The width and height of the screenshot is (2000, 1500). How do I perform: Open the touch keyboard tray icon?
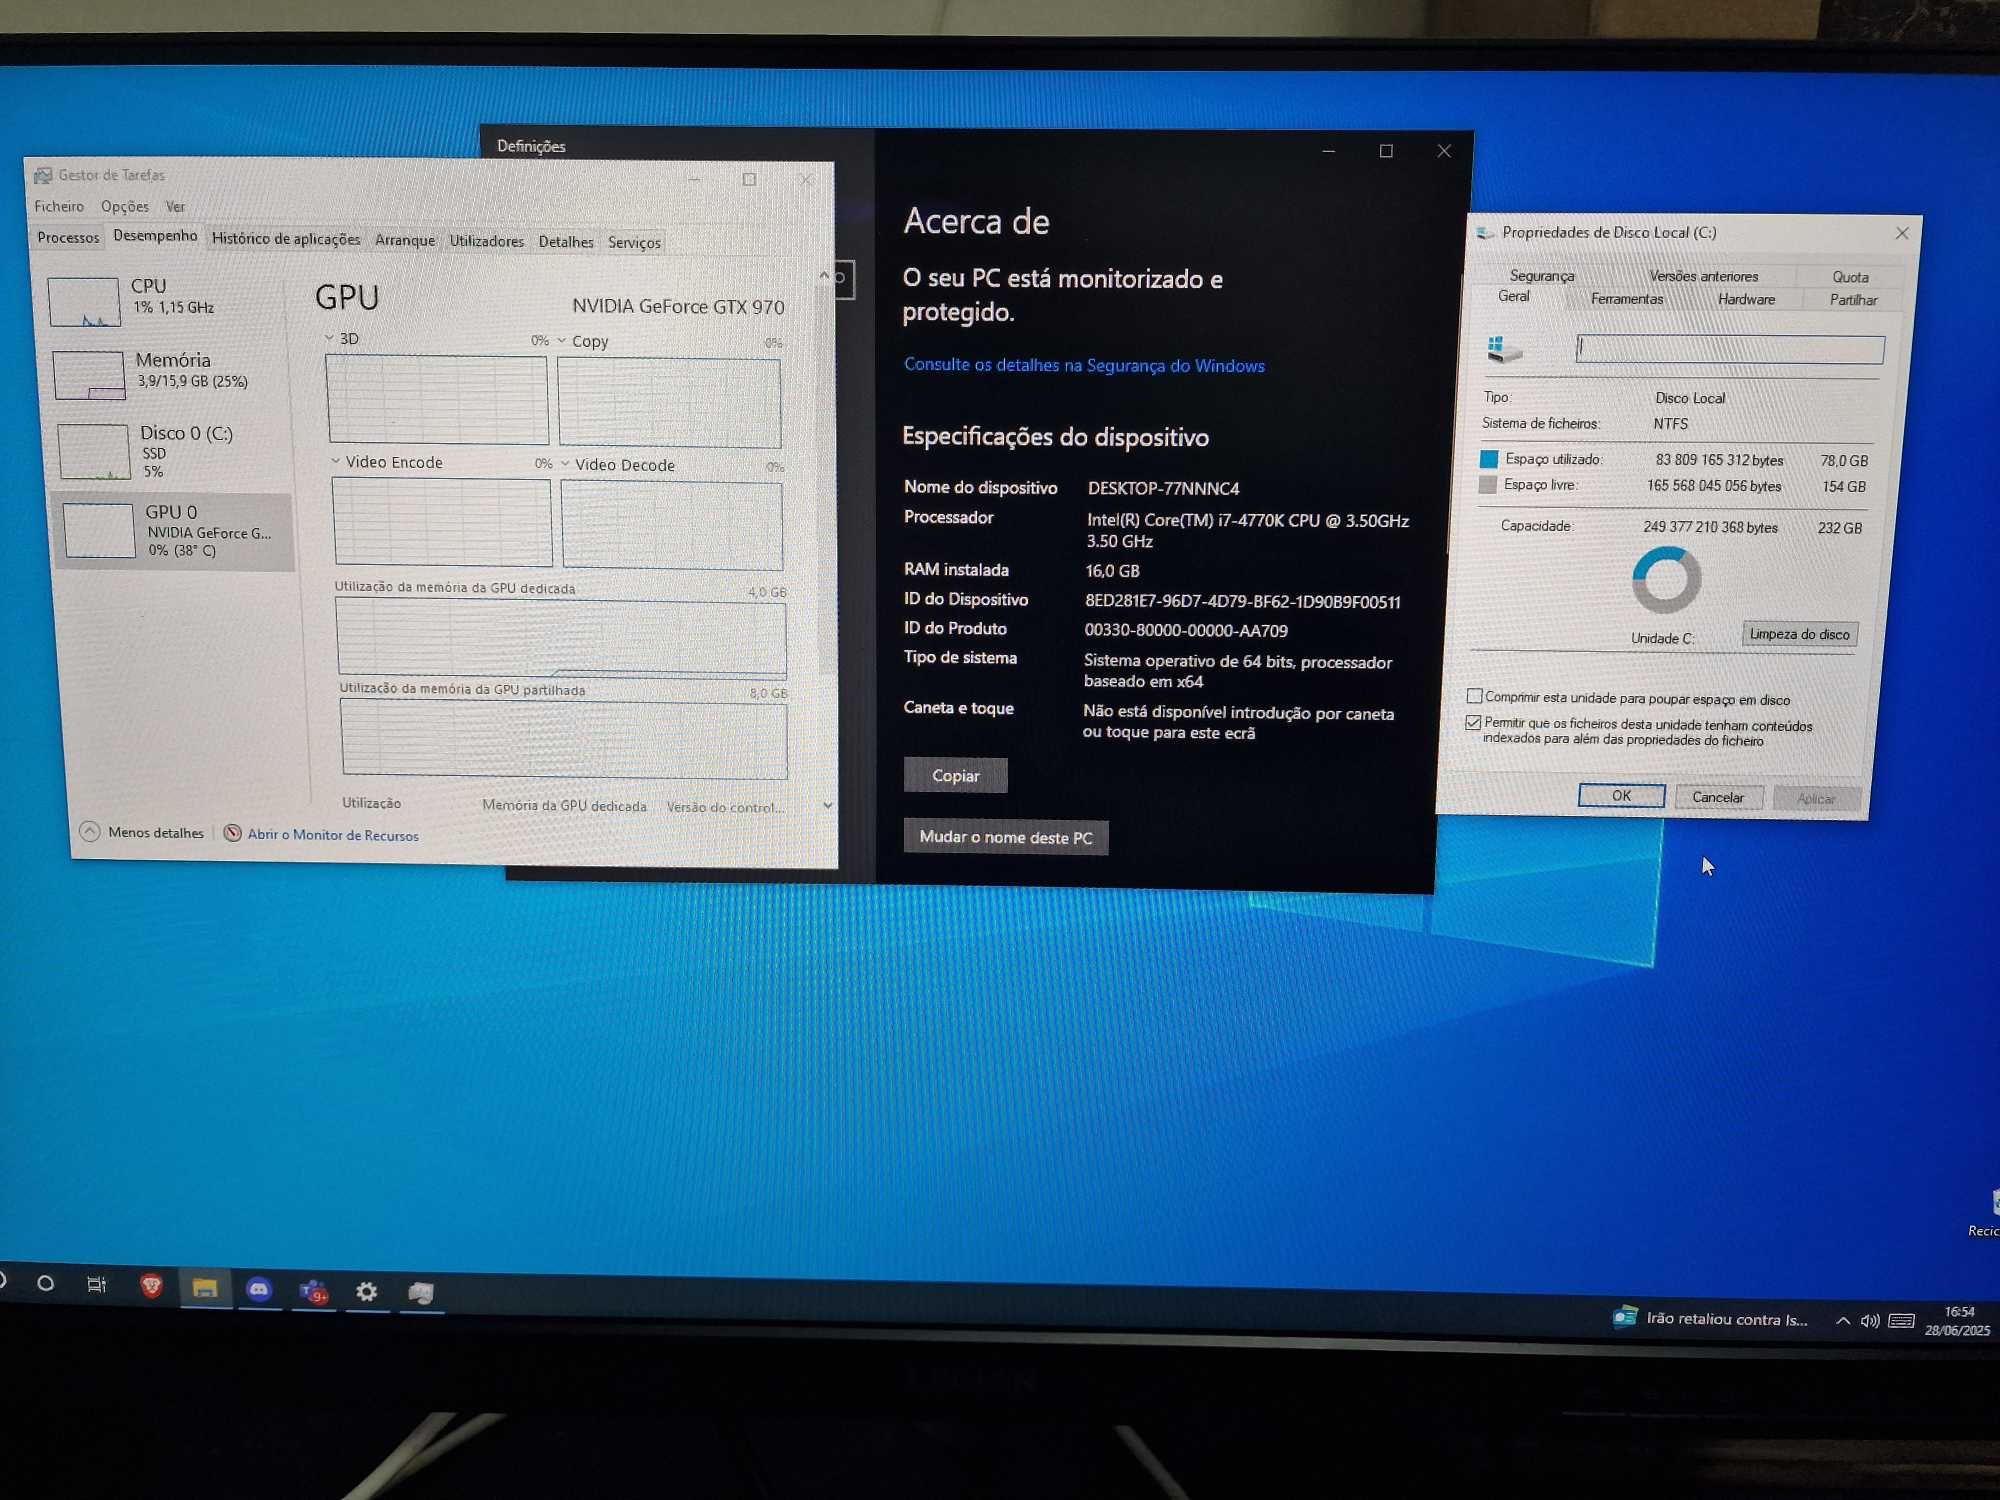1902,1322
